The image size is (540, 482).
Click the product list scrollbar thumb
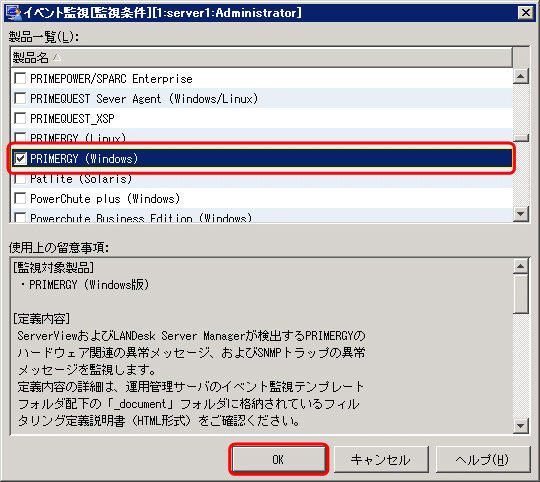click(x=521, y=138)
